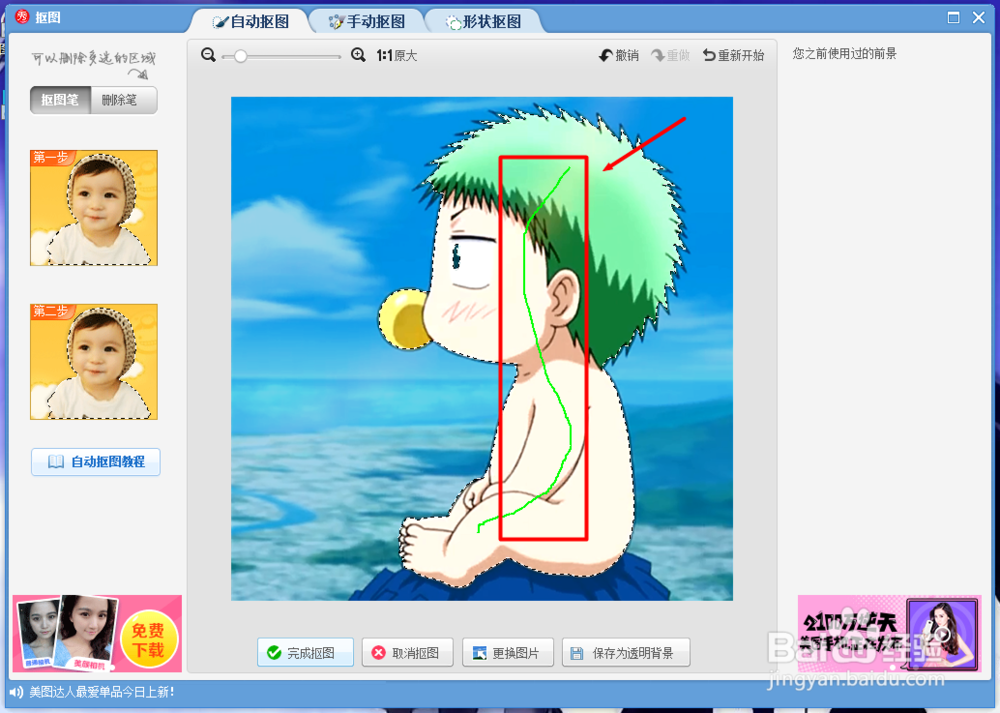Click 美图达人最爱单品今日上新 status text
This screenshot has height=713, width=1000.
[x=102, y=692]
